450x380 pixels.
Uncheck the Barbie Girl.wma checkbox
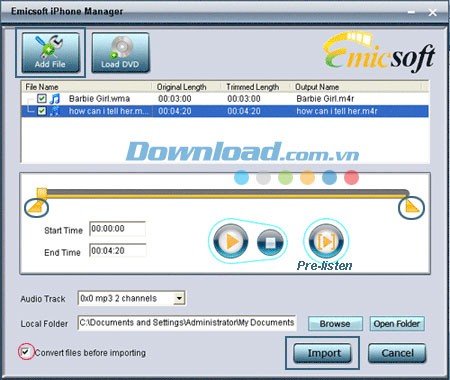point(42,98)
